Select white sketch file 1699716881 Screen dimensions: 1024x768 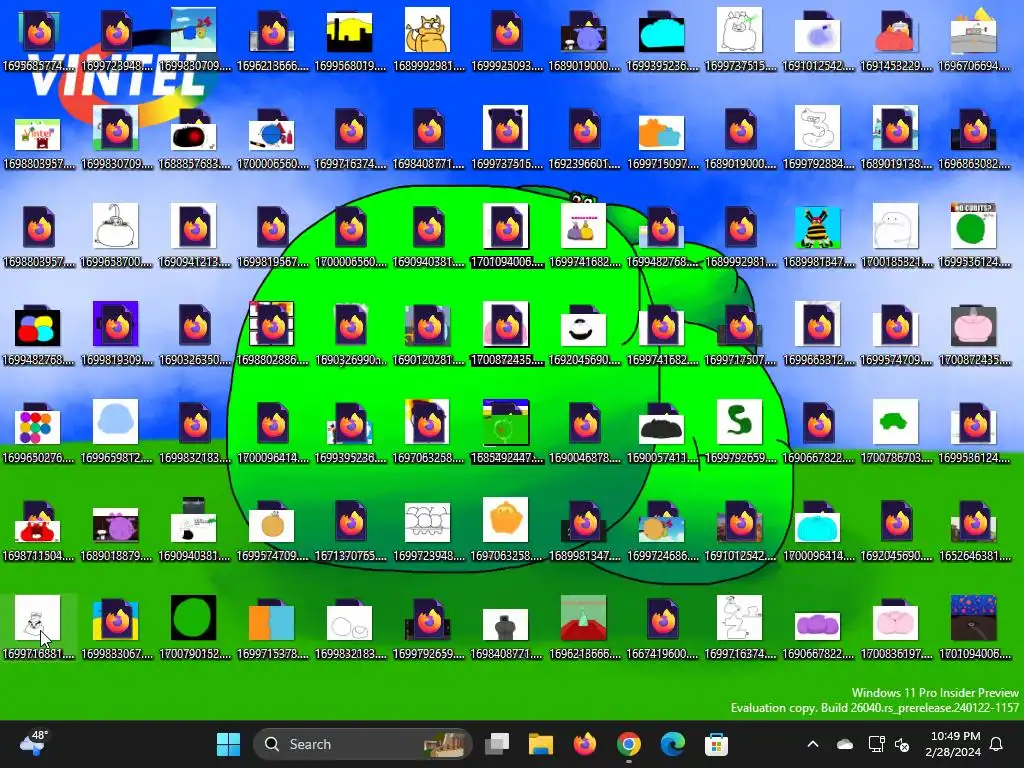coord(38,628)
